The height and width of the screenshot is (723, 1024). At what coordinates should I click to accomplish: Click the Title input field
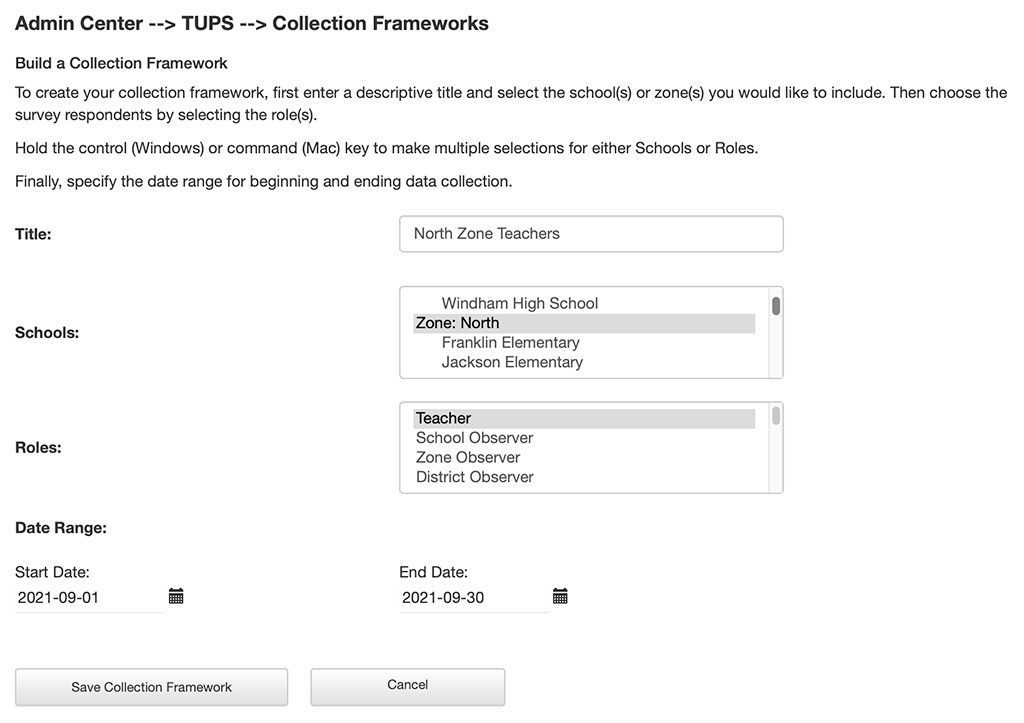tap(591, 234)
